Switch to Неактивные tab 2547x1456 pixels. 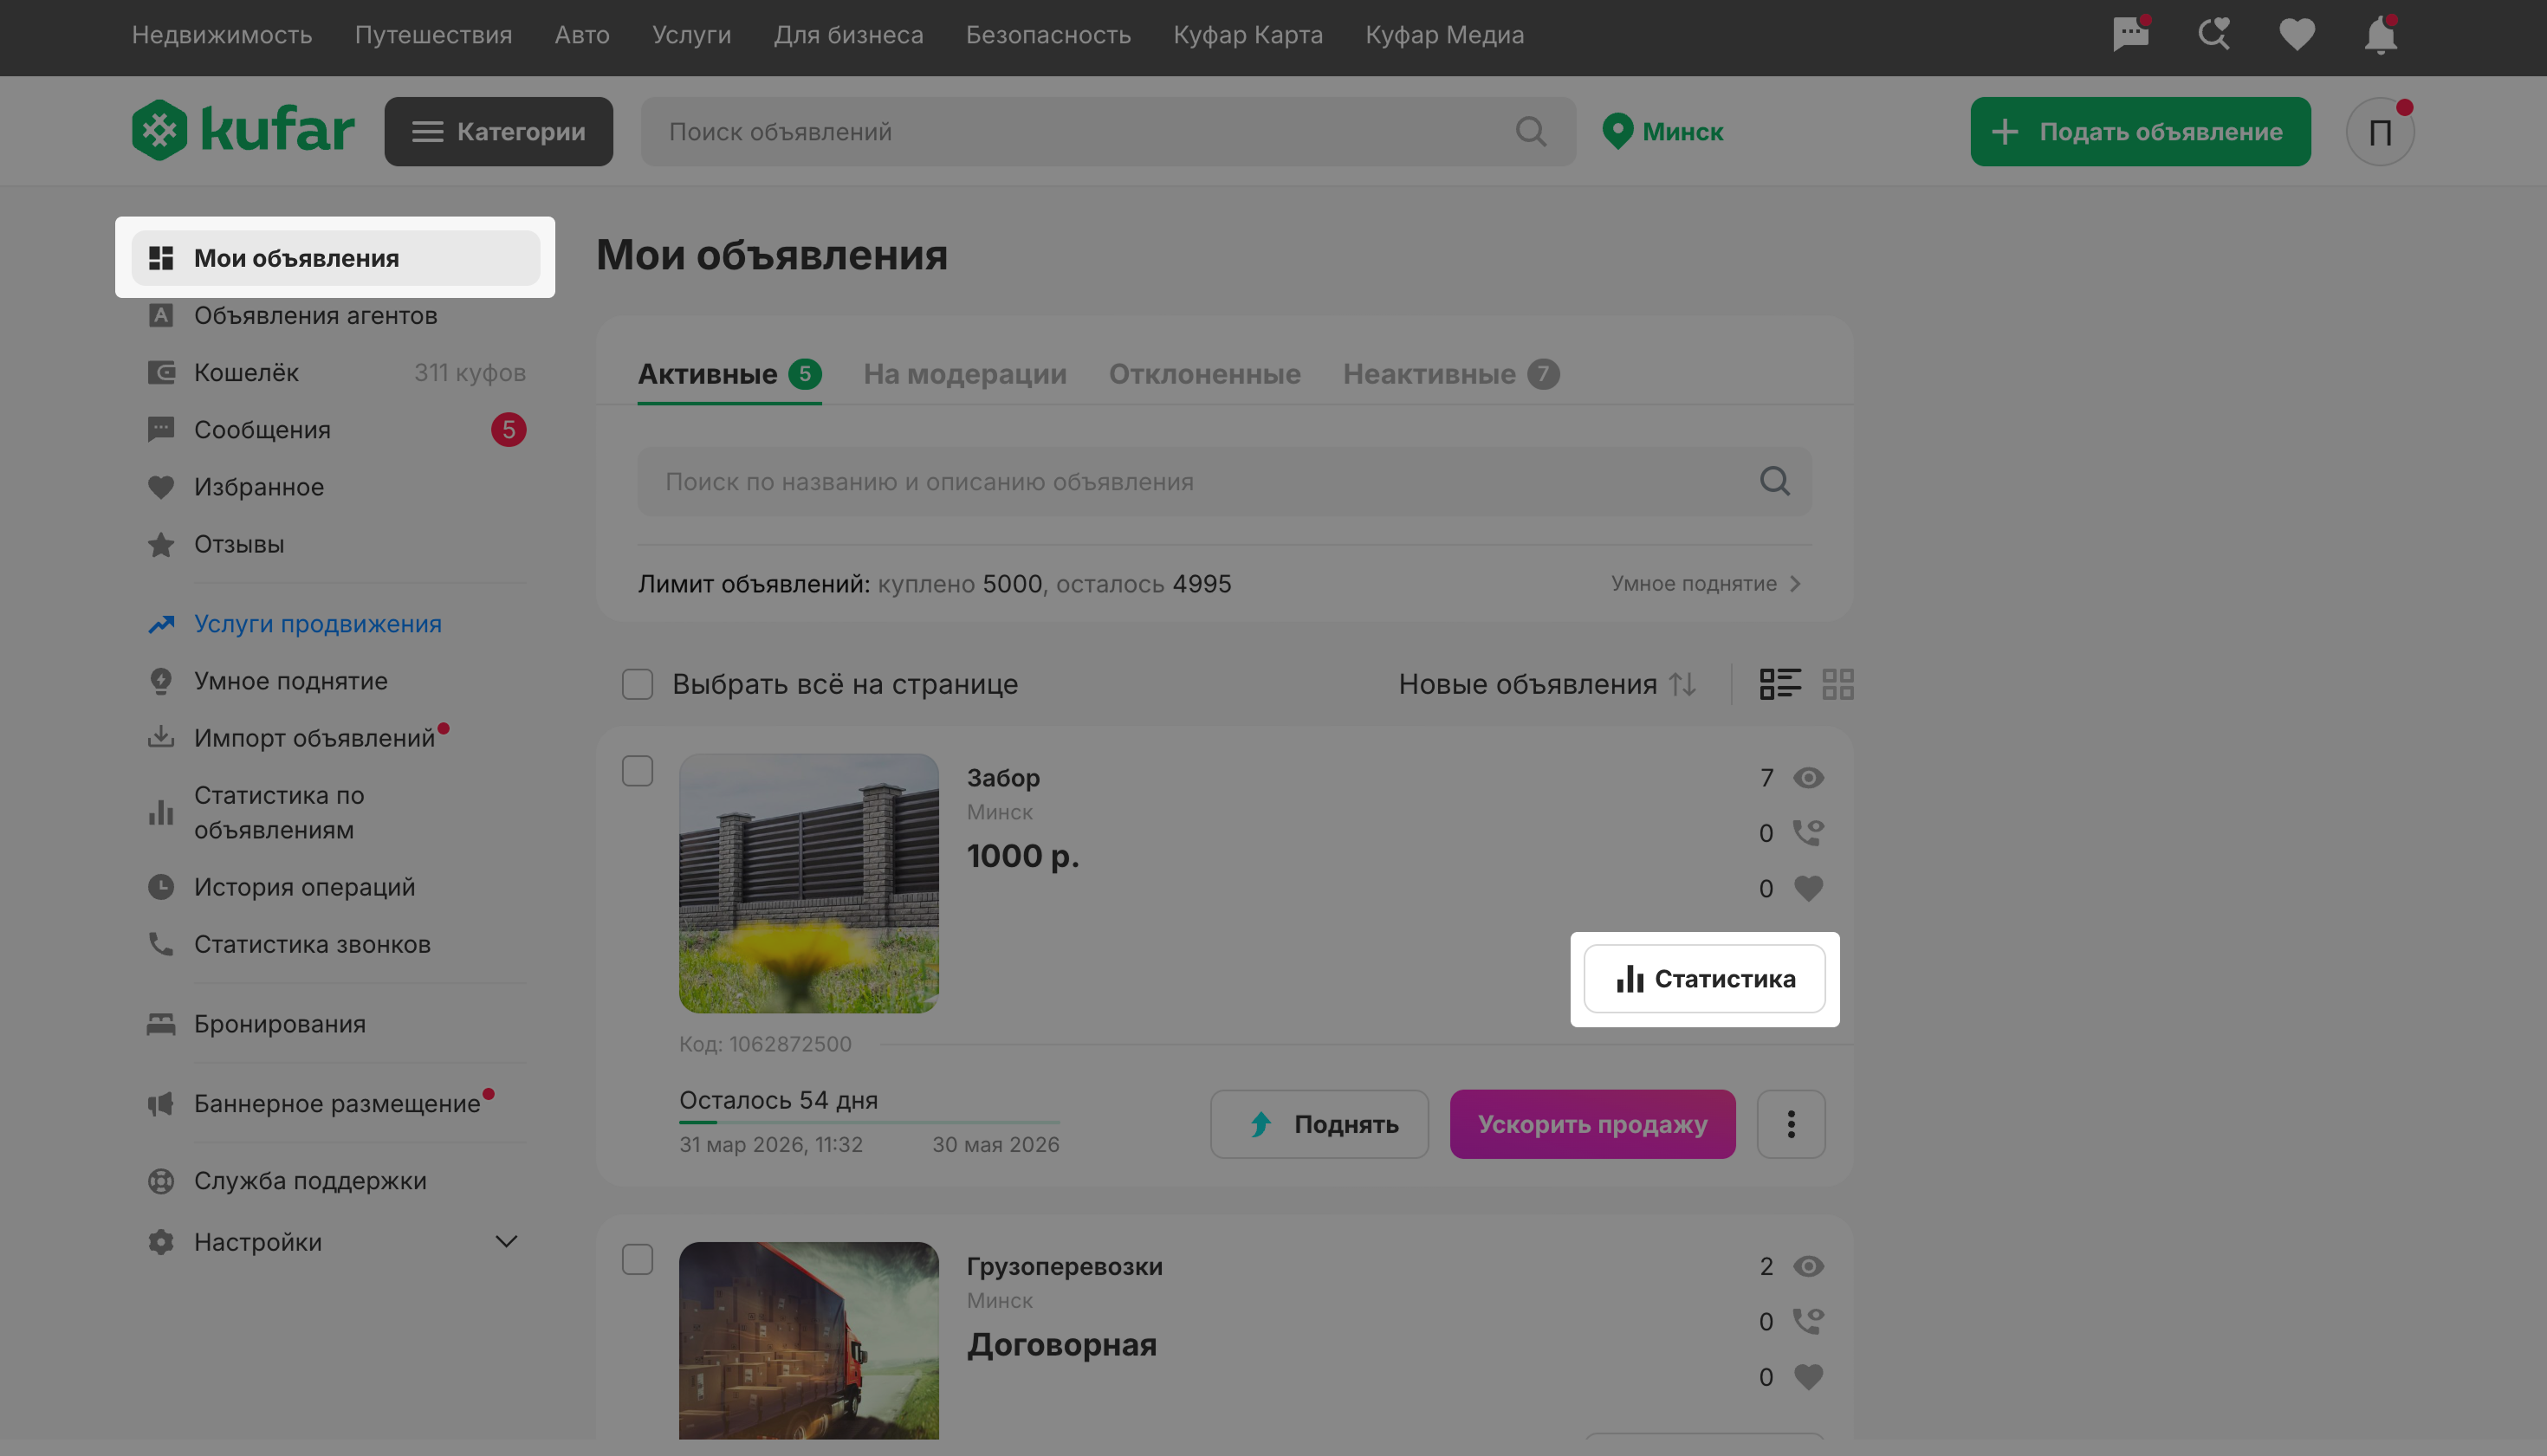(x=1450, y=374)
